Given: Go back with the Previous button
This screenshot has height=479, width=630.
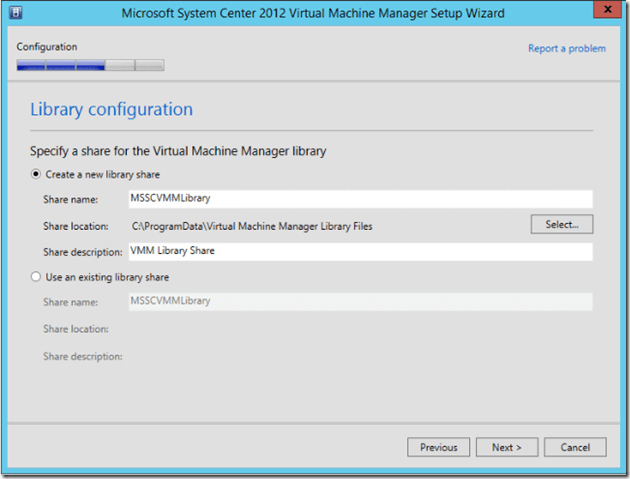Looking at the screenshot, I should coord(438,447).
